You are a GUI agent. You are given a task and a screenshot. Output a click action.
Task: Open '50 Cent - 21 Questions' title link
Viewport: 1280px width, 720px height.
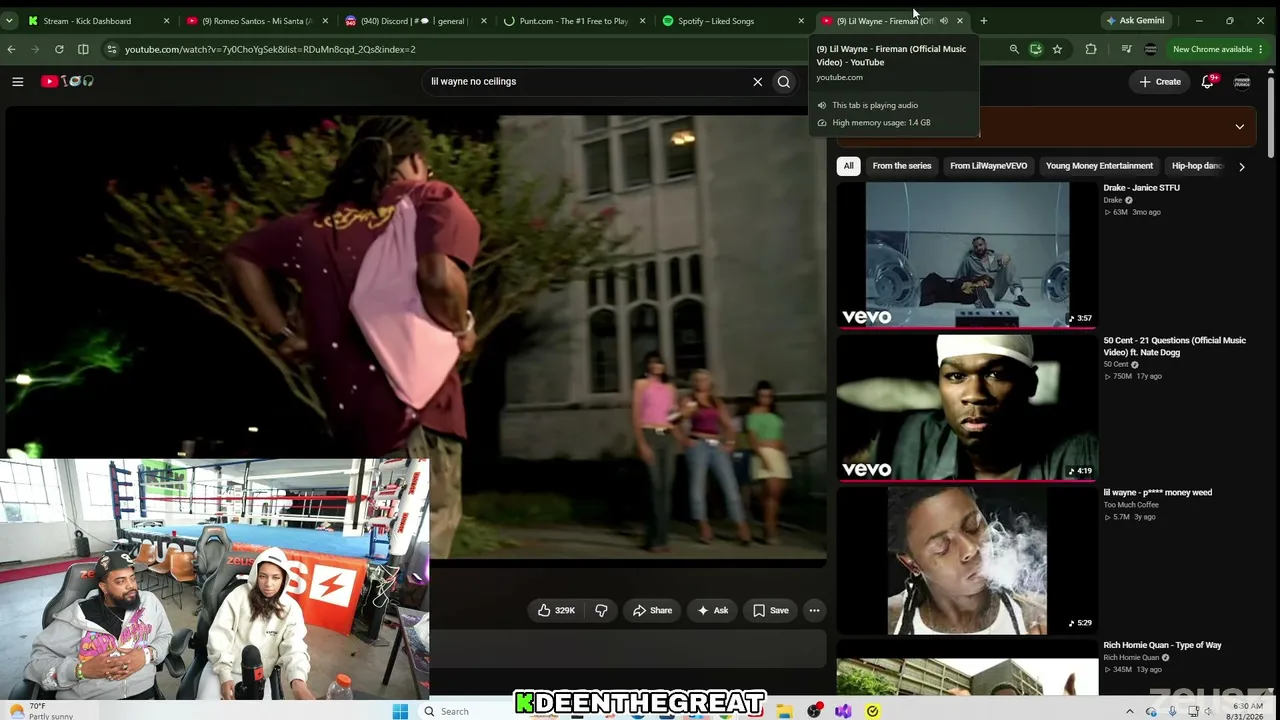(x=1174, y=346)
